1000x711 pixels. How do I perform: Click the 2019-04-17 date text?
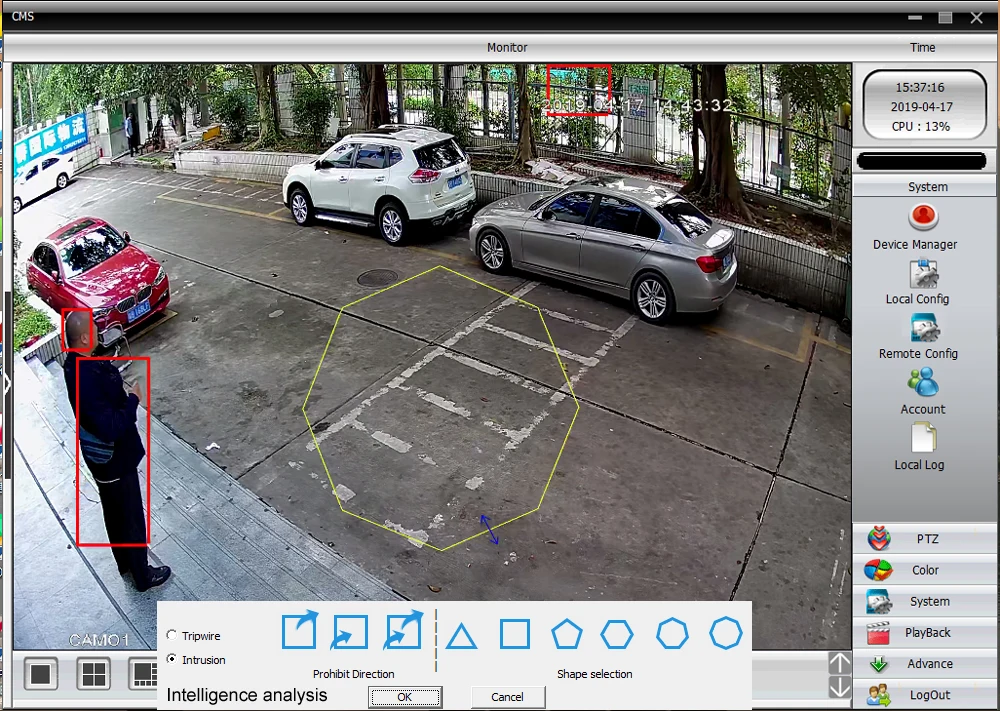pyautogui.click(x=922, y=107)
